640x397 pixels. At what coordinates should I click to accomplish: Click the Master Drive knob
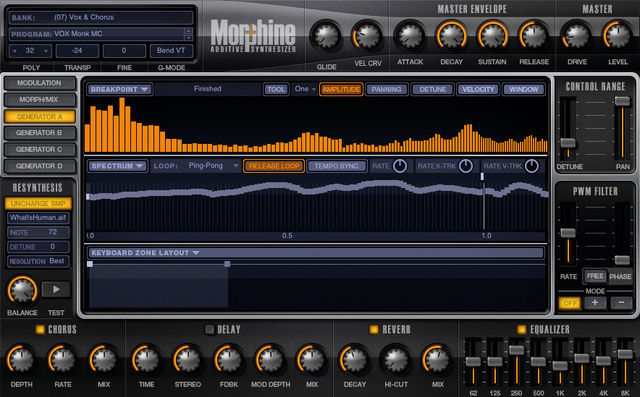tap(577, 36)
